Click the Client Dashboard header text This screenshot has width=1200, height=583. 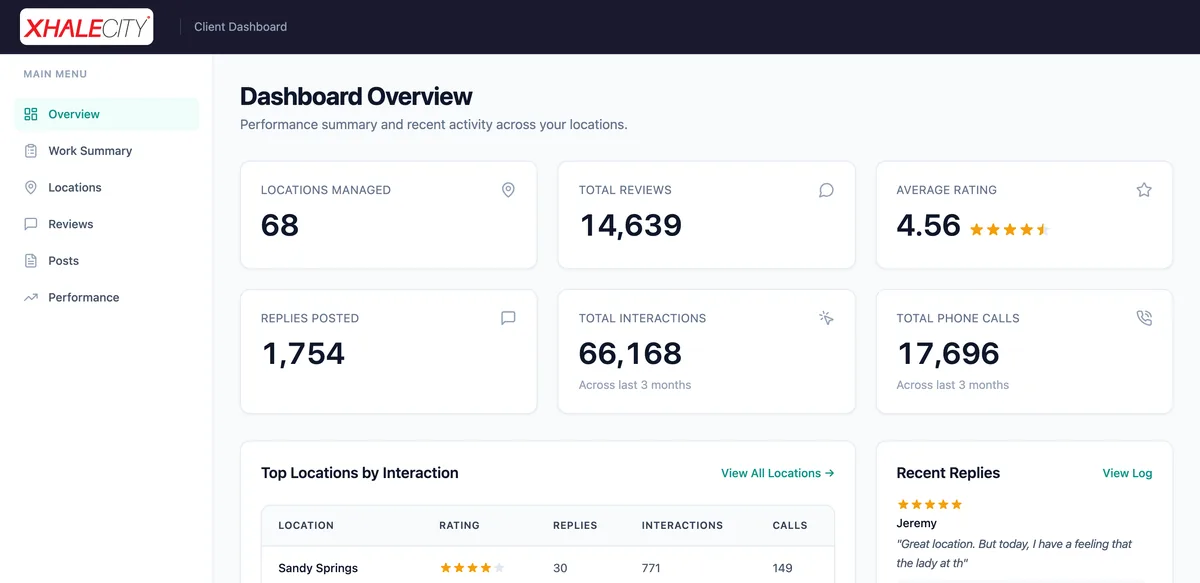[x=240, y=27]
